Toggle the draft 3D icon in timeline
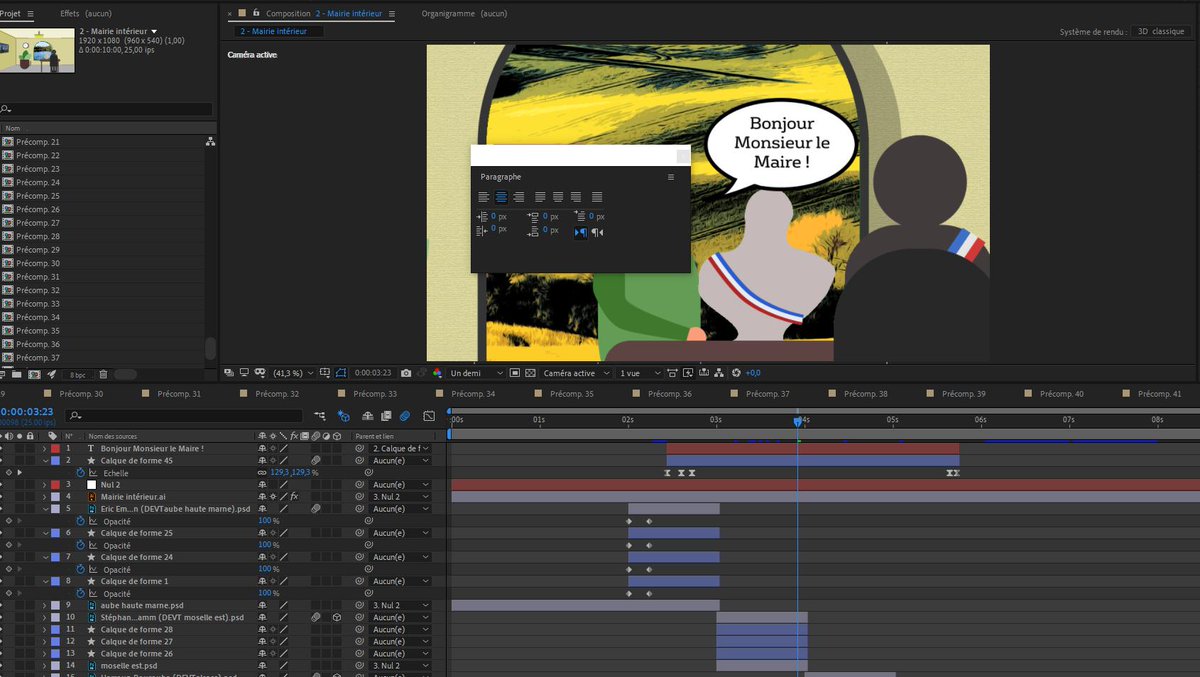 pos(344,416)
